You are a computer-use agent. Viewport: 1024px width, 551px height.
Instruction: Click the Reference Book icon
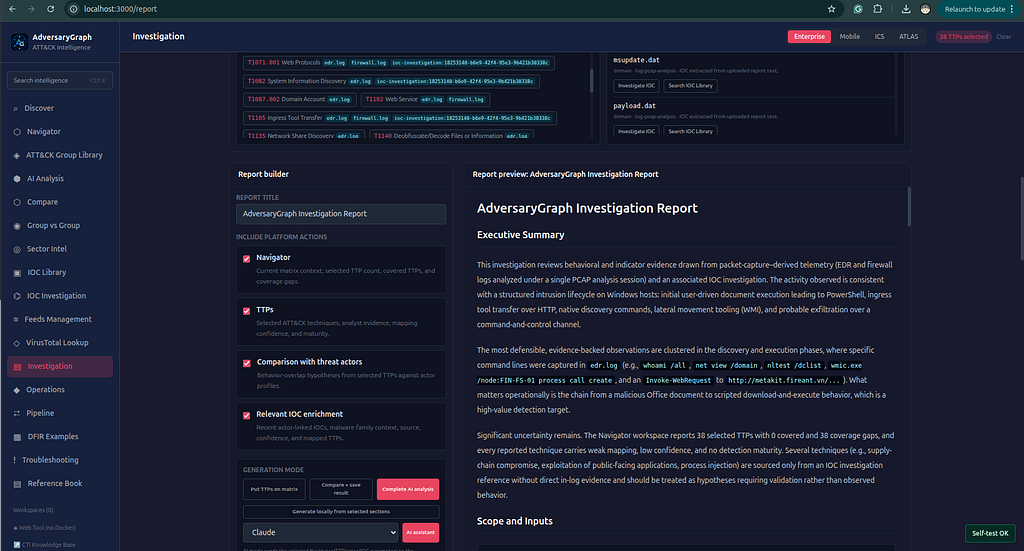18,484
